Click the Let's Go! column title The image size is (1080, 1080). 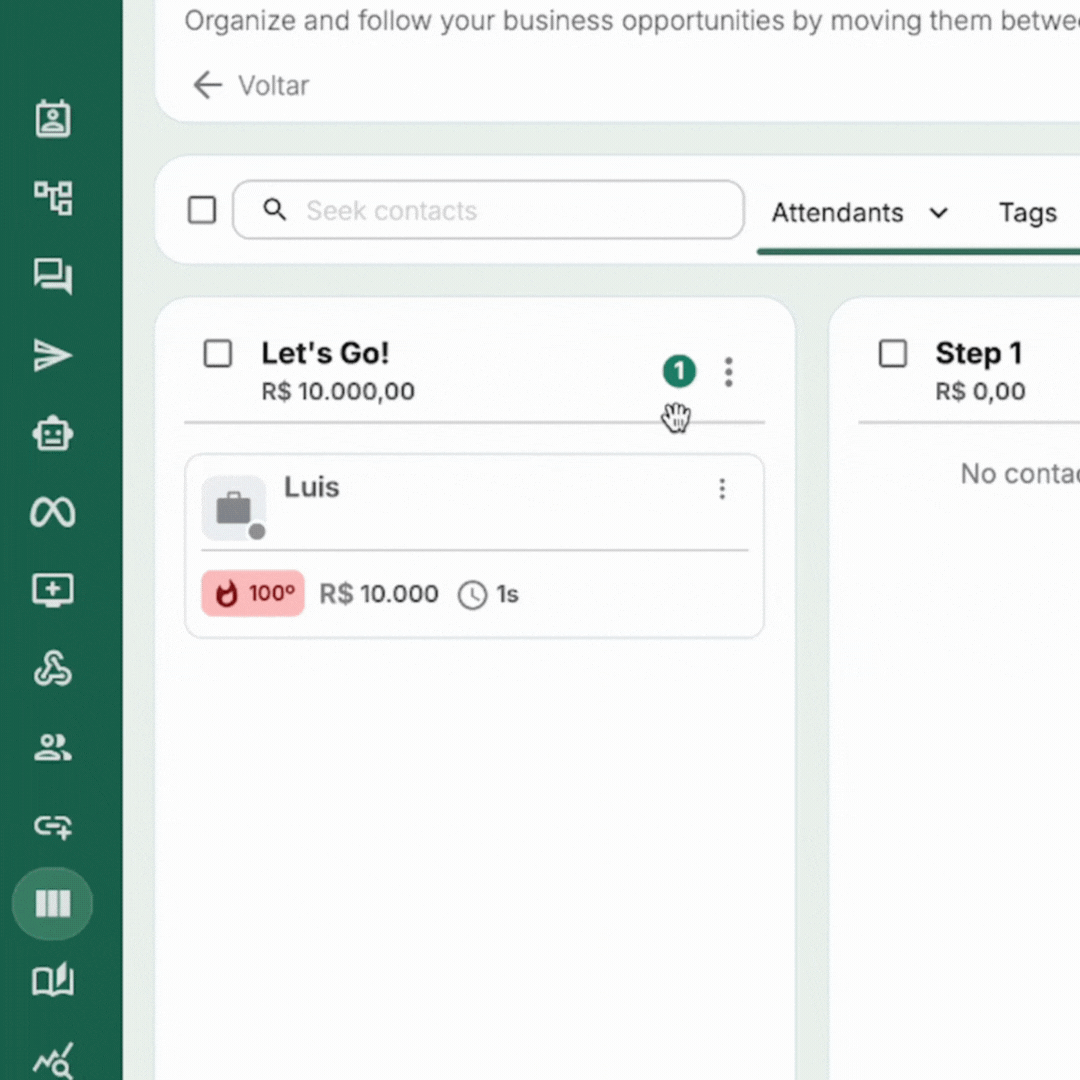click(x=325, y=353)
